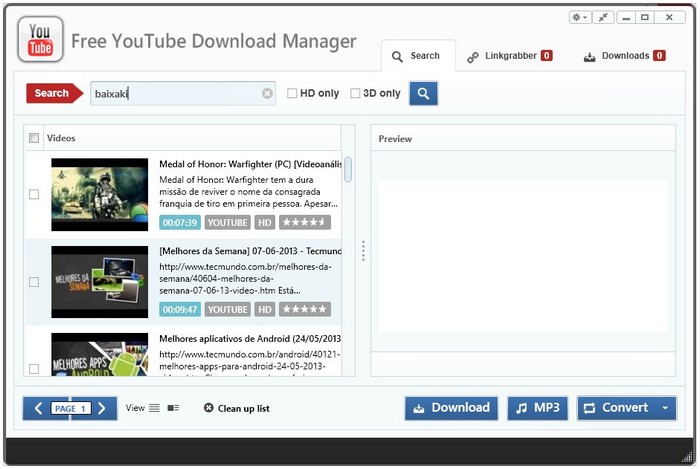The width and height of the screenshot is (700, 469).
Task: Switch to detailed thumbnail view icon
Action: (x=173, y=408)
